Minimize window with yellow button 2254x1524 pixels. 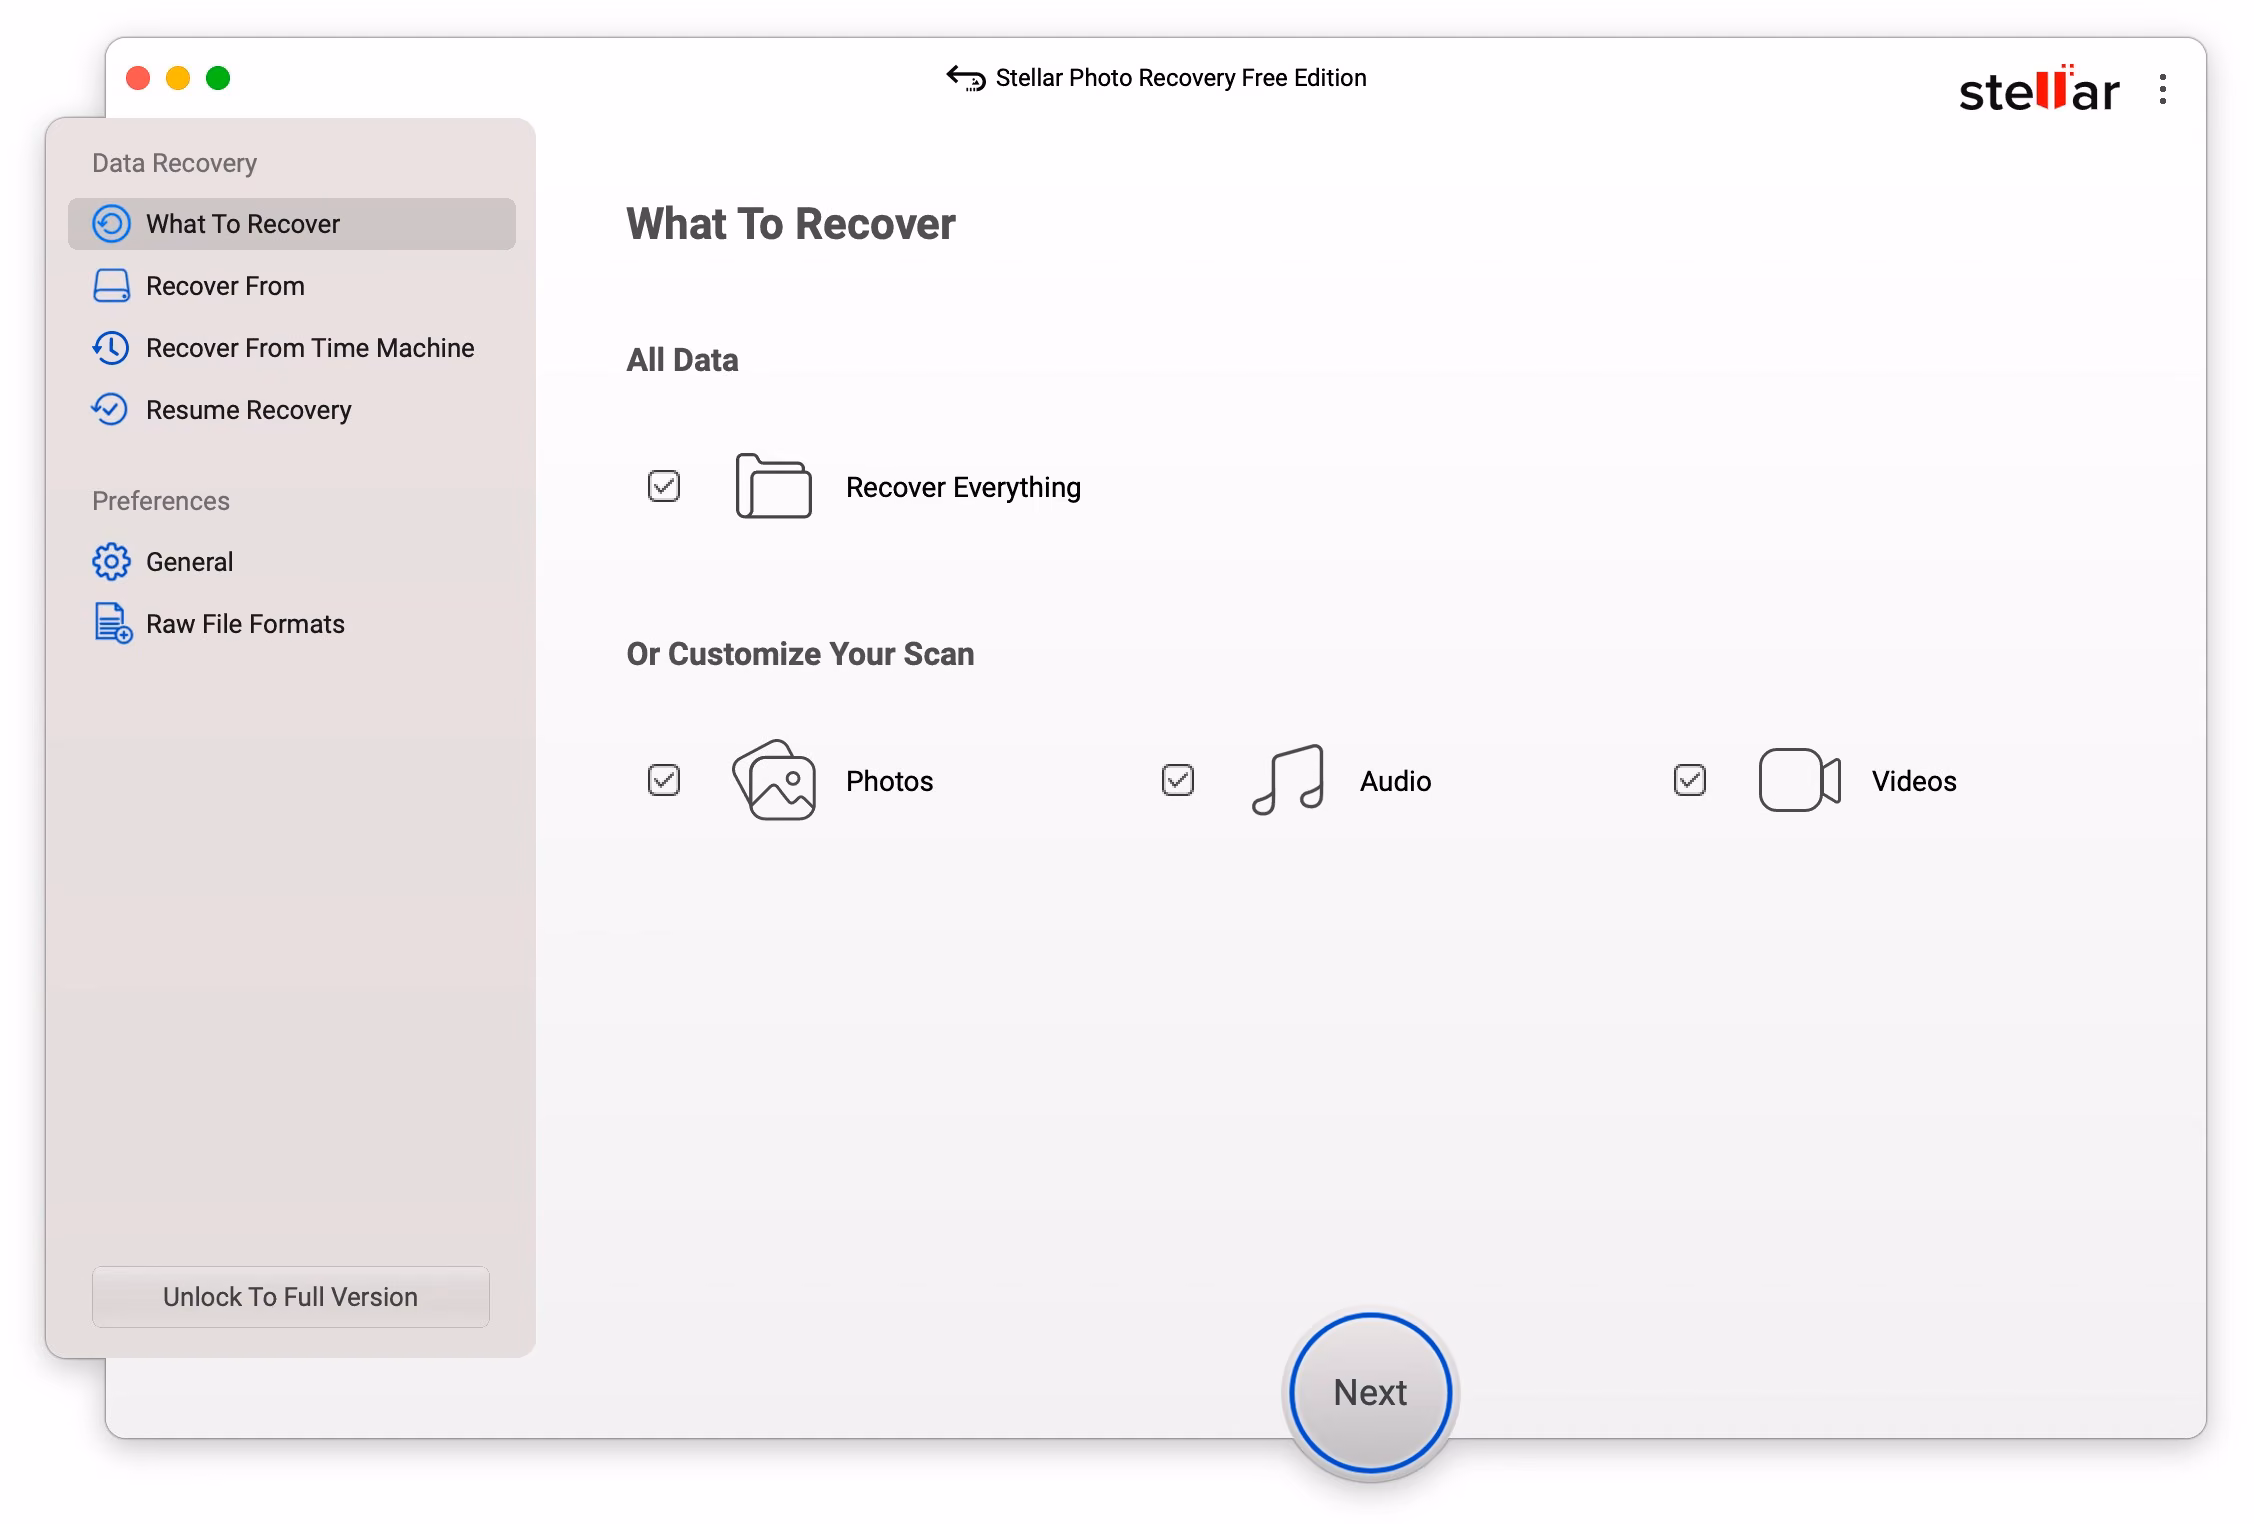pyautogui.click(x=178, y=78)
